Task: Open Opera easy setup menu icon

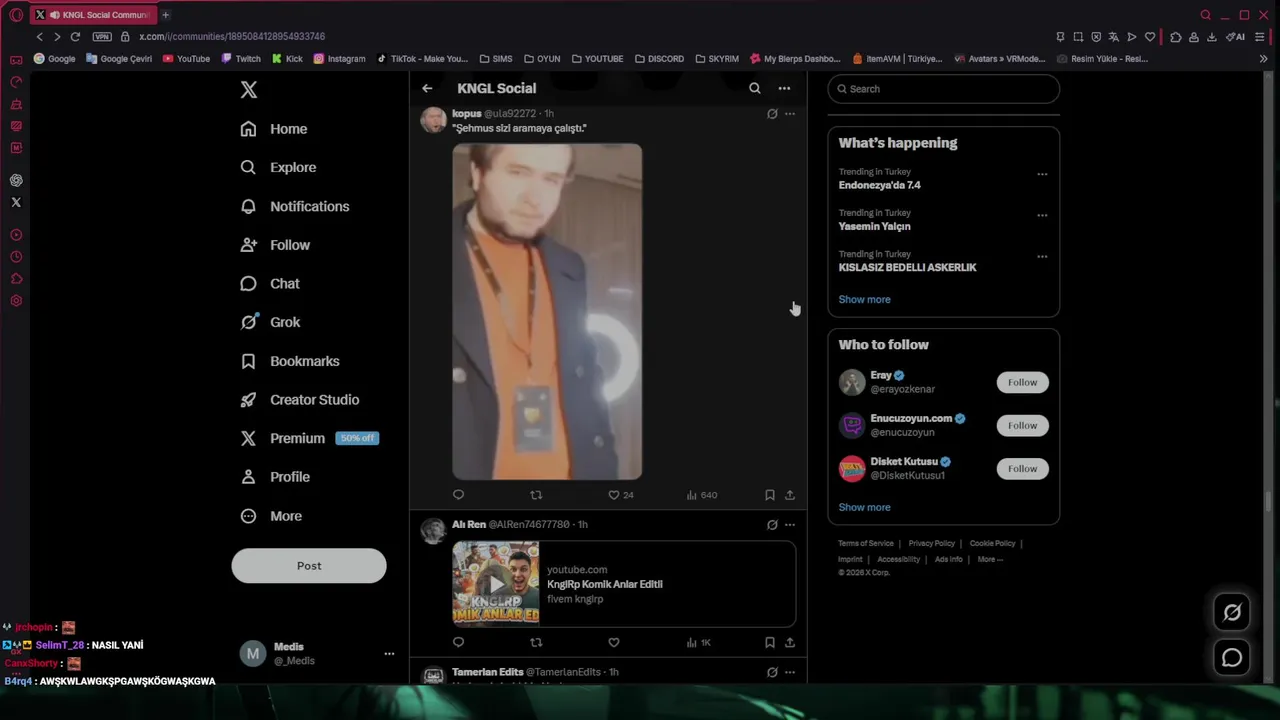Action: [x=1260, y=37]
